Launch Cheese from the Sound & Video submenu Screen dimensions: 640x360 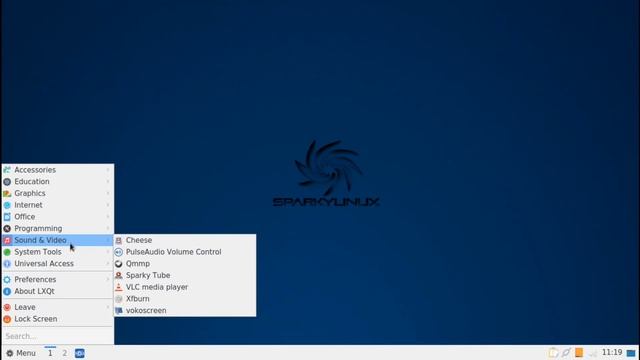185,240
